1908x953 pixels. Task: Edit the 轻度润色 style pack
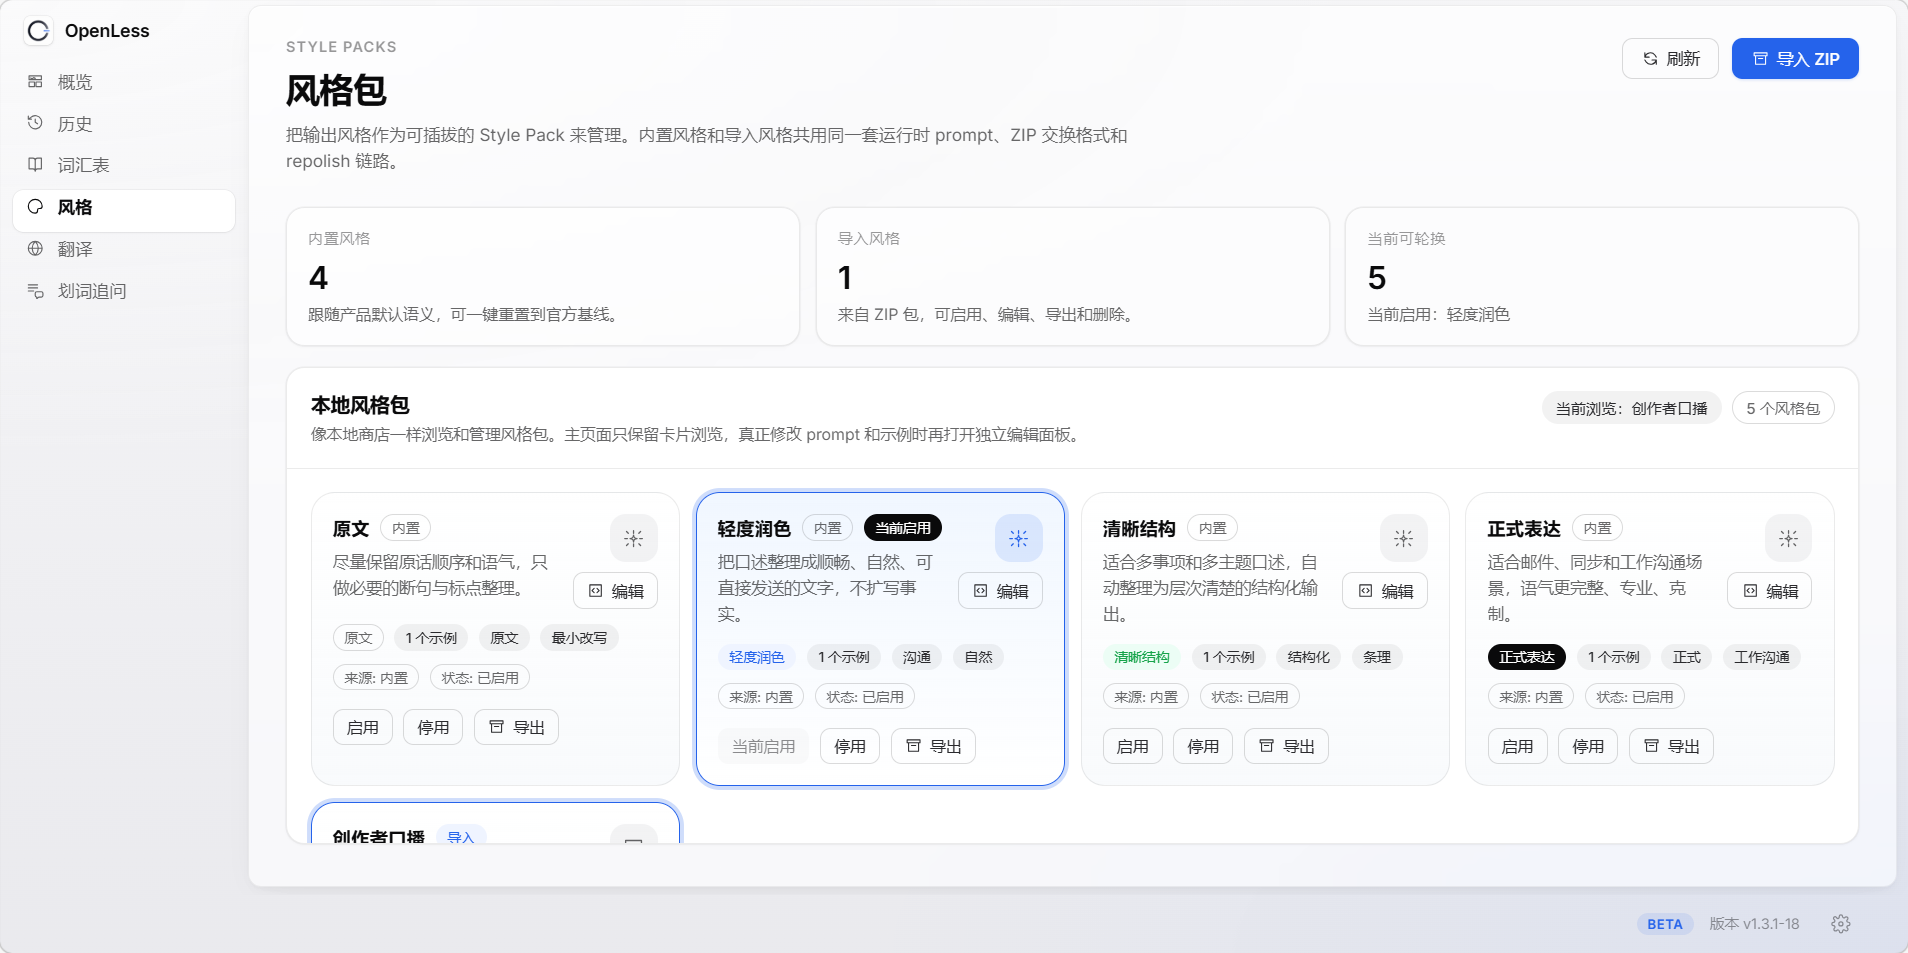click(x=1001, y=591)
